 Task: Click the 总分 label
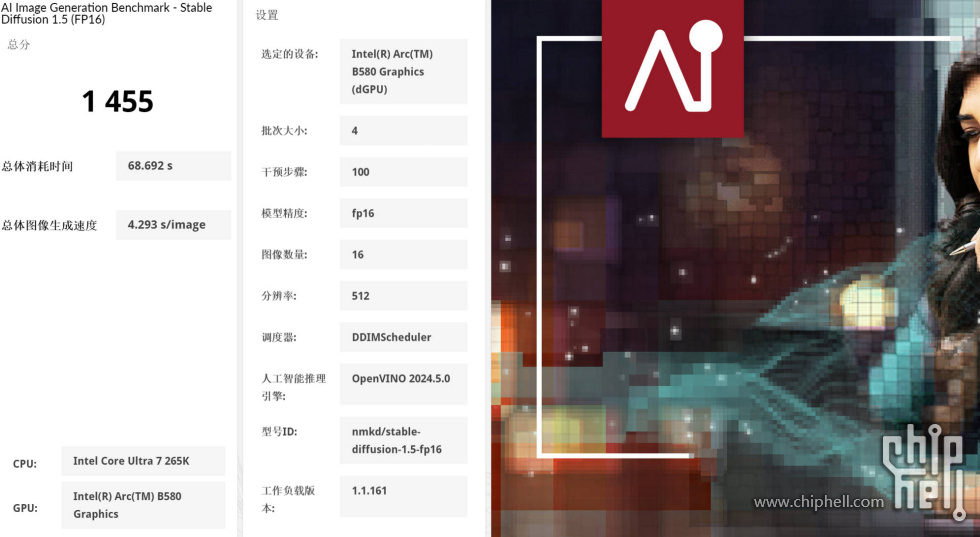18,44
